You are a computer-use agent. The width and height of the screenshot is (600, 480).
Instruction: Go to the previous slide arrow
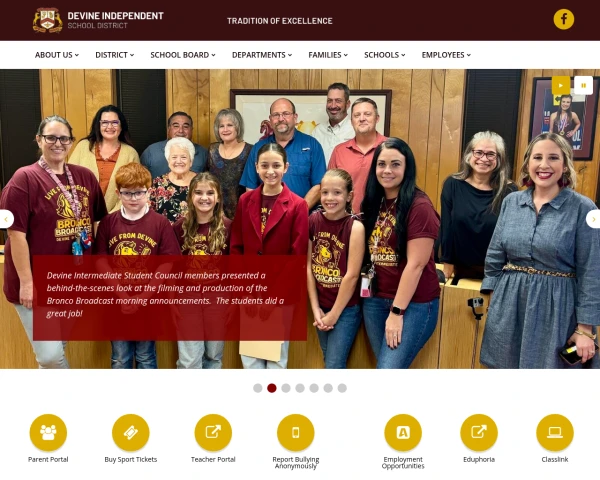(6, 219)
